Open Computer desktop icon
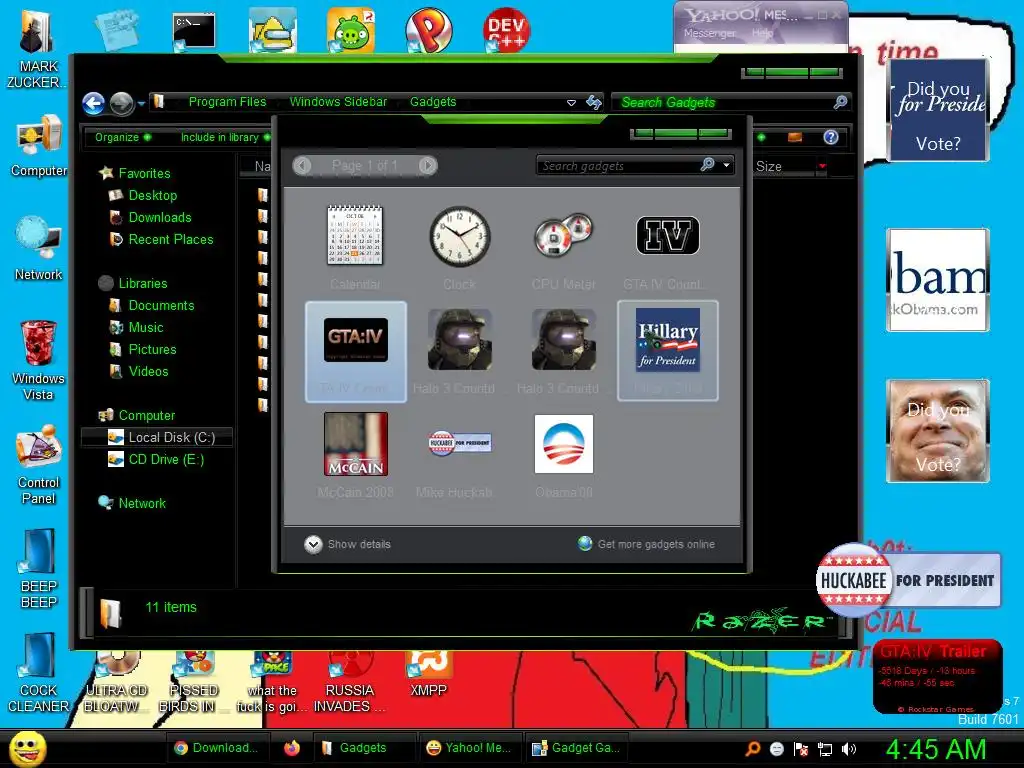 [x=39, y=146]
